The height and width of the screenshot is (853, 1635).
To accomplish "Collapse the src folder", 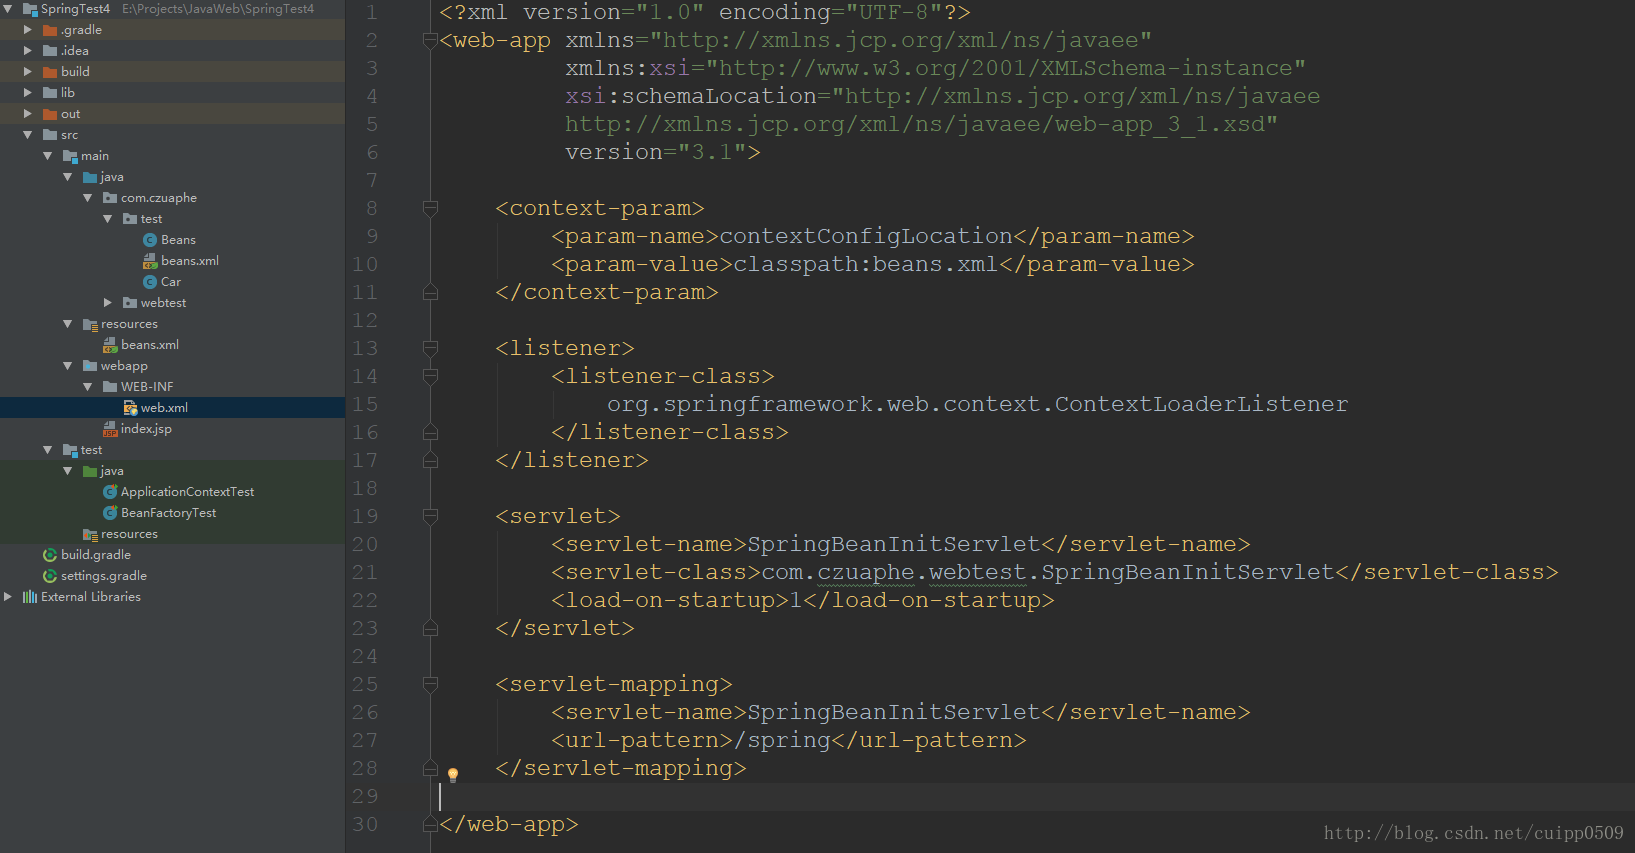I will 28,135.
